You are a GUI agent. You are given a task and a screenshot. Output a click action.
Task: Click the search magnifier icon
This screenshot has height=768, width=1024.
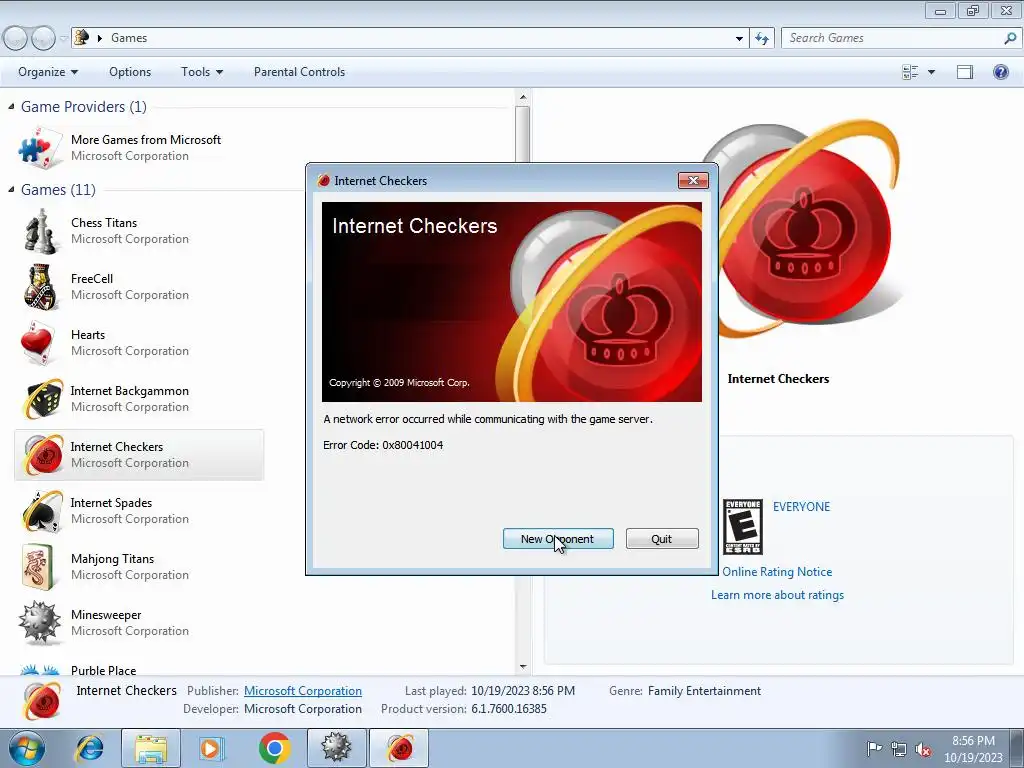tap(1010, 38)
